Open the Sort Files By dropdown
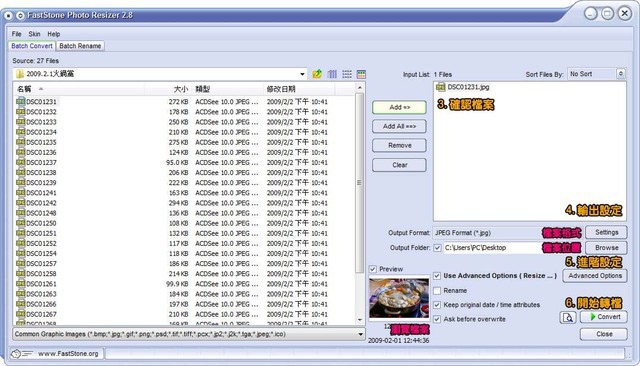The width and height of the screenshot is (640, 366). coord(620,74)
